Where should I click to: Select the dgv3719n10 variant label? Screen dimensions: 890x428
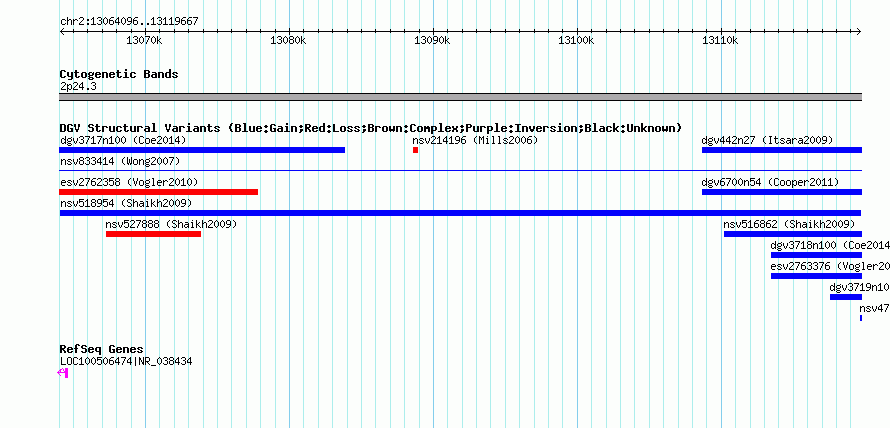click(x=859, y=287)
